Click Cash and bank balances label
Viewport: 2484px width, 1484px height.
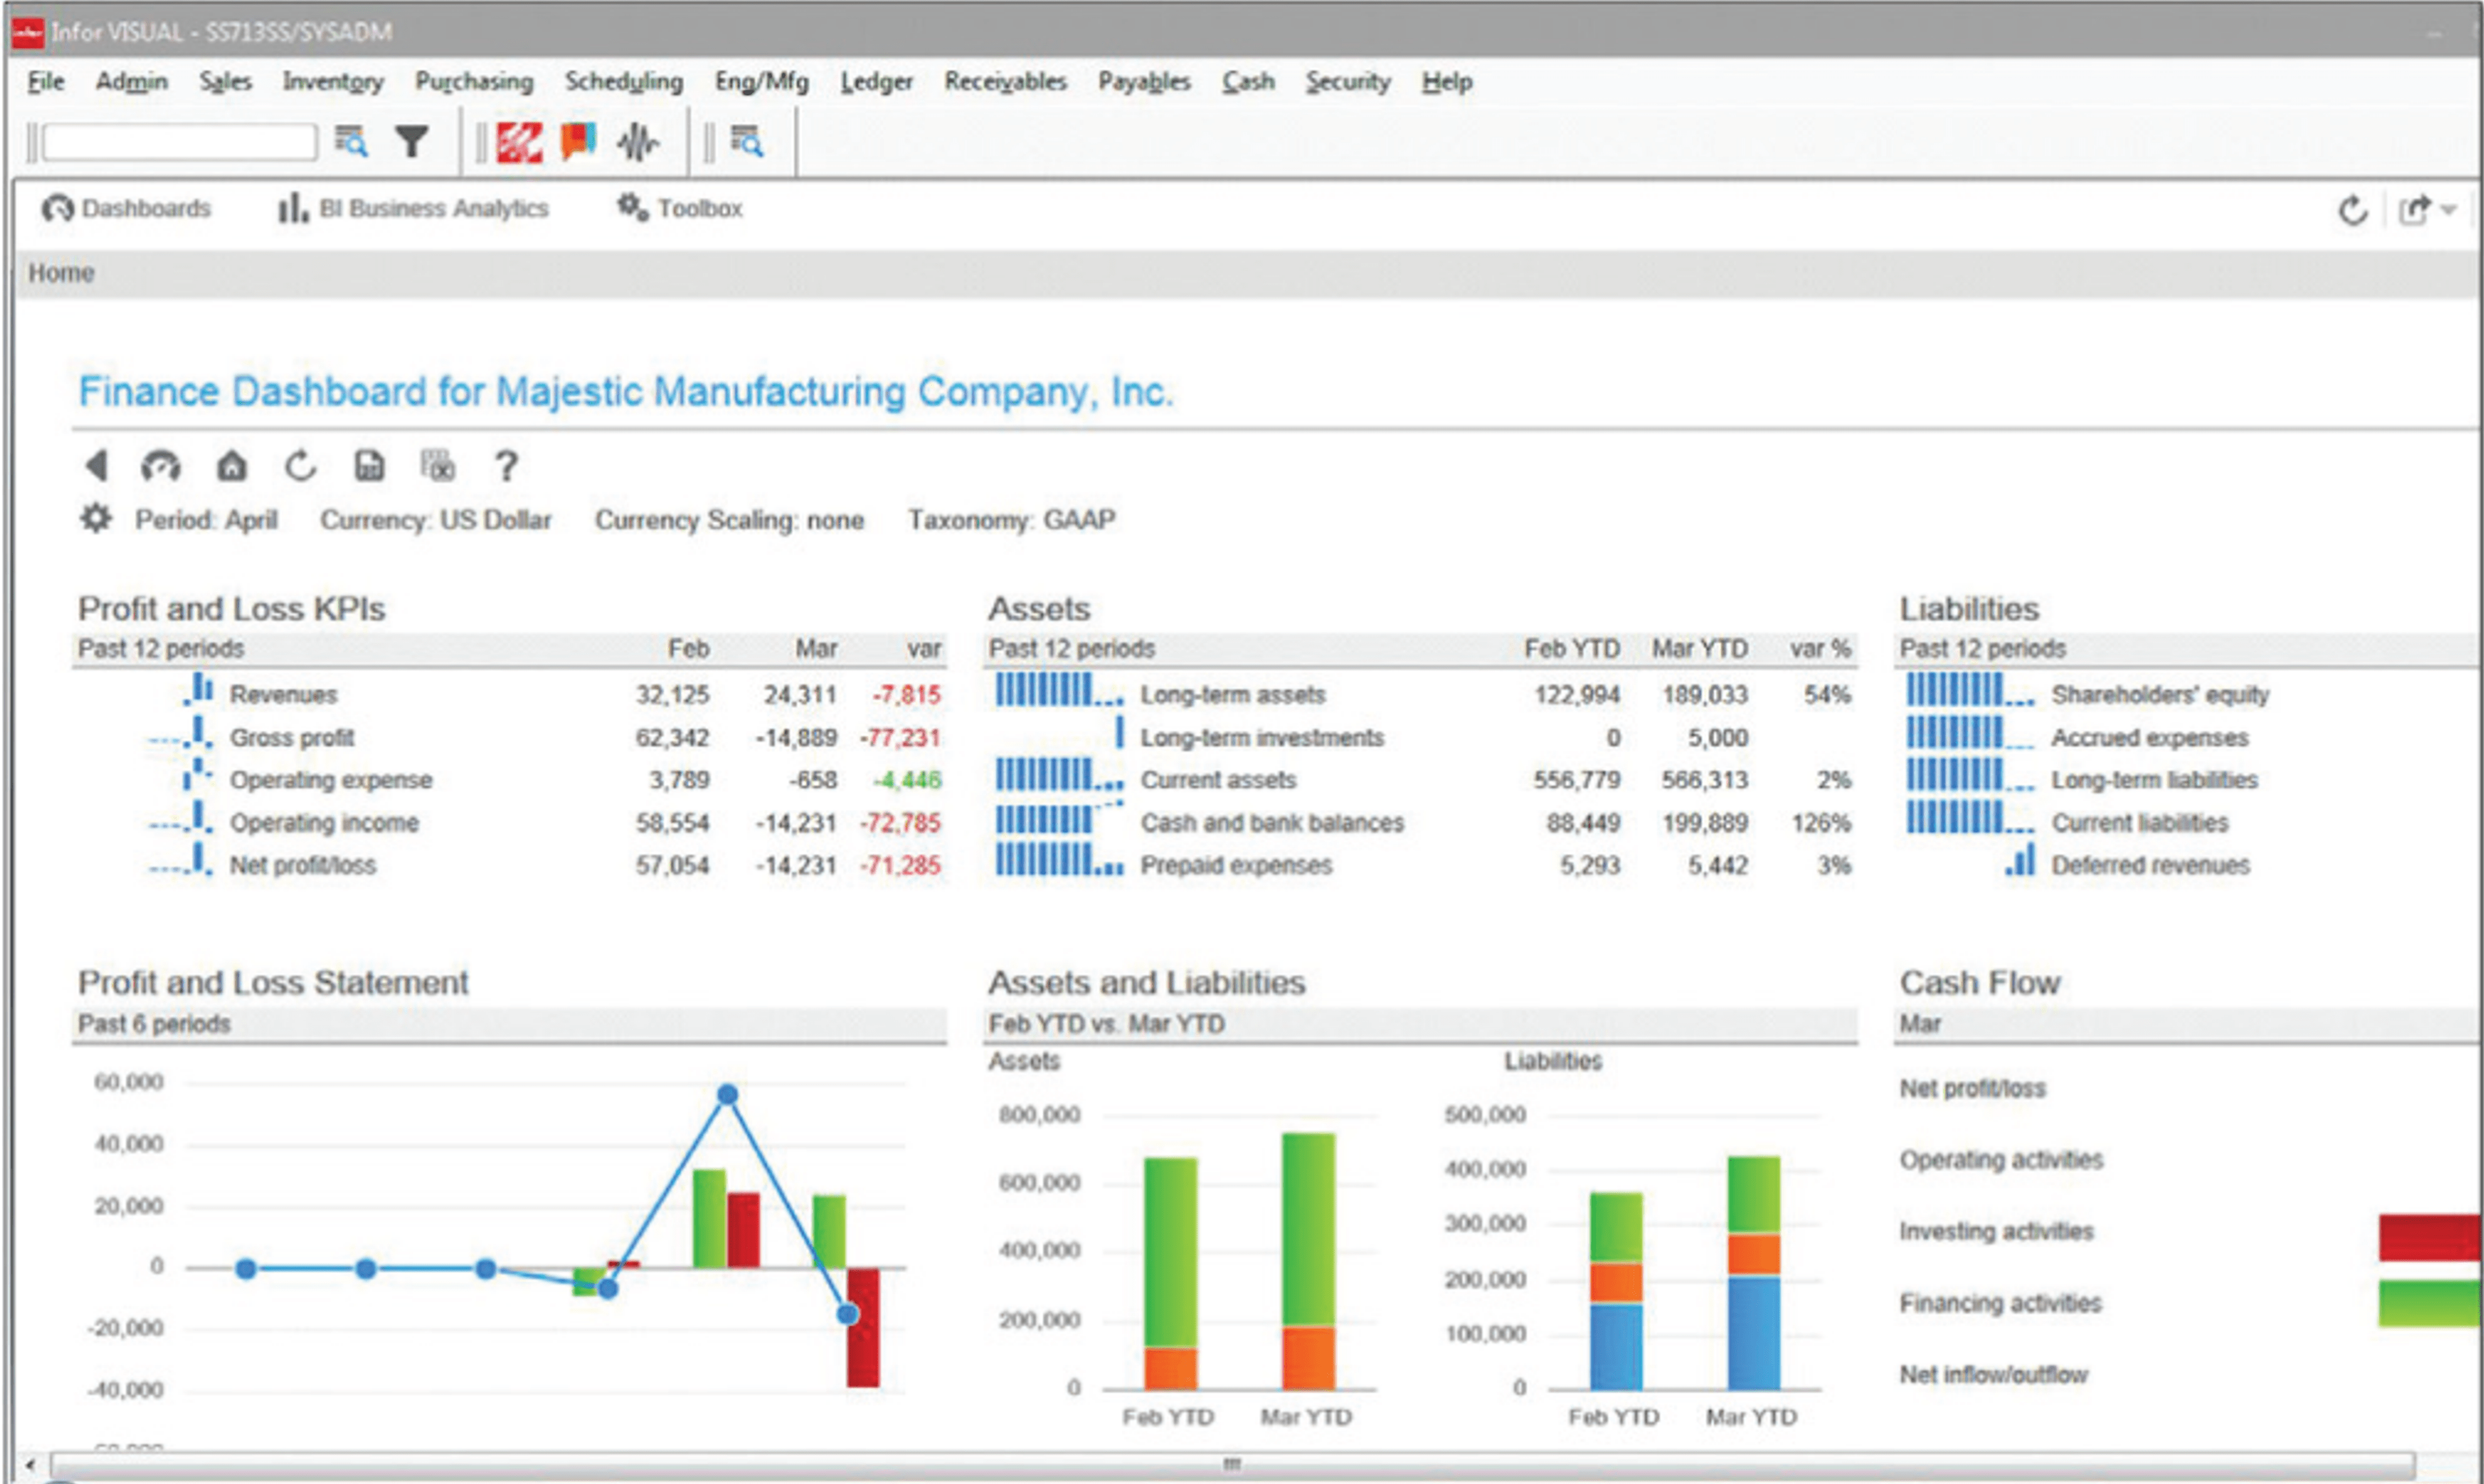point(1272,822)
